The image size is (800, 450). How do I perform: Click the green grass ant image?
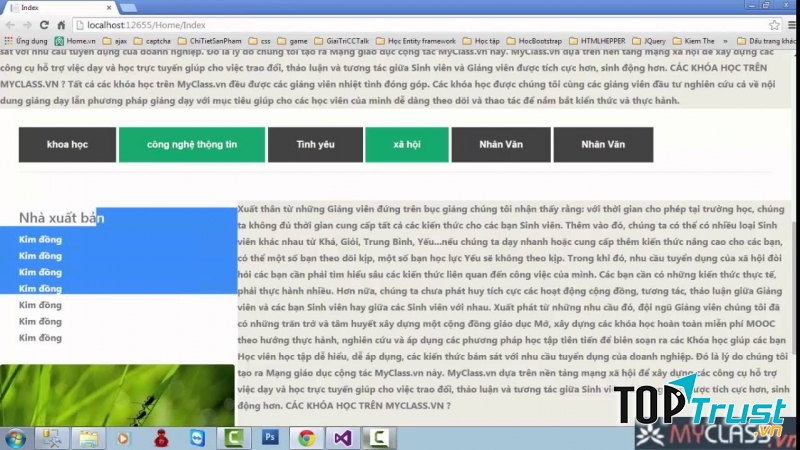click(x=117, y=395)
